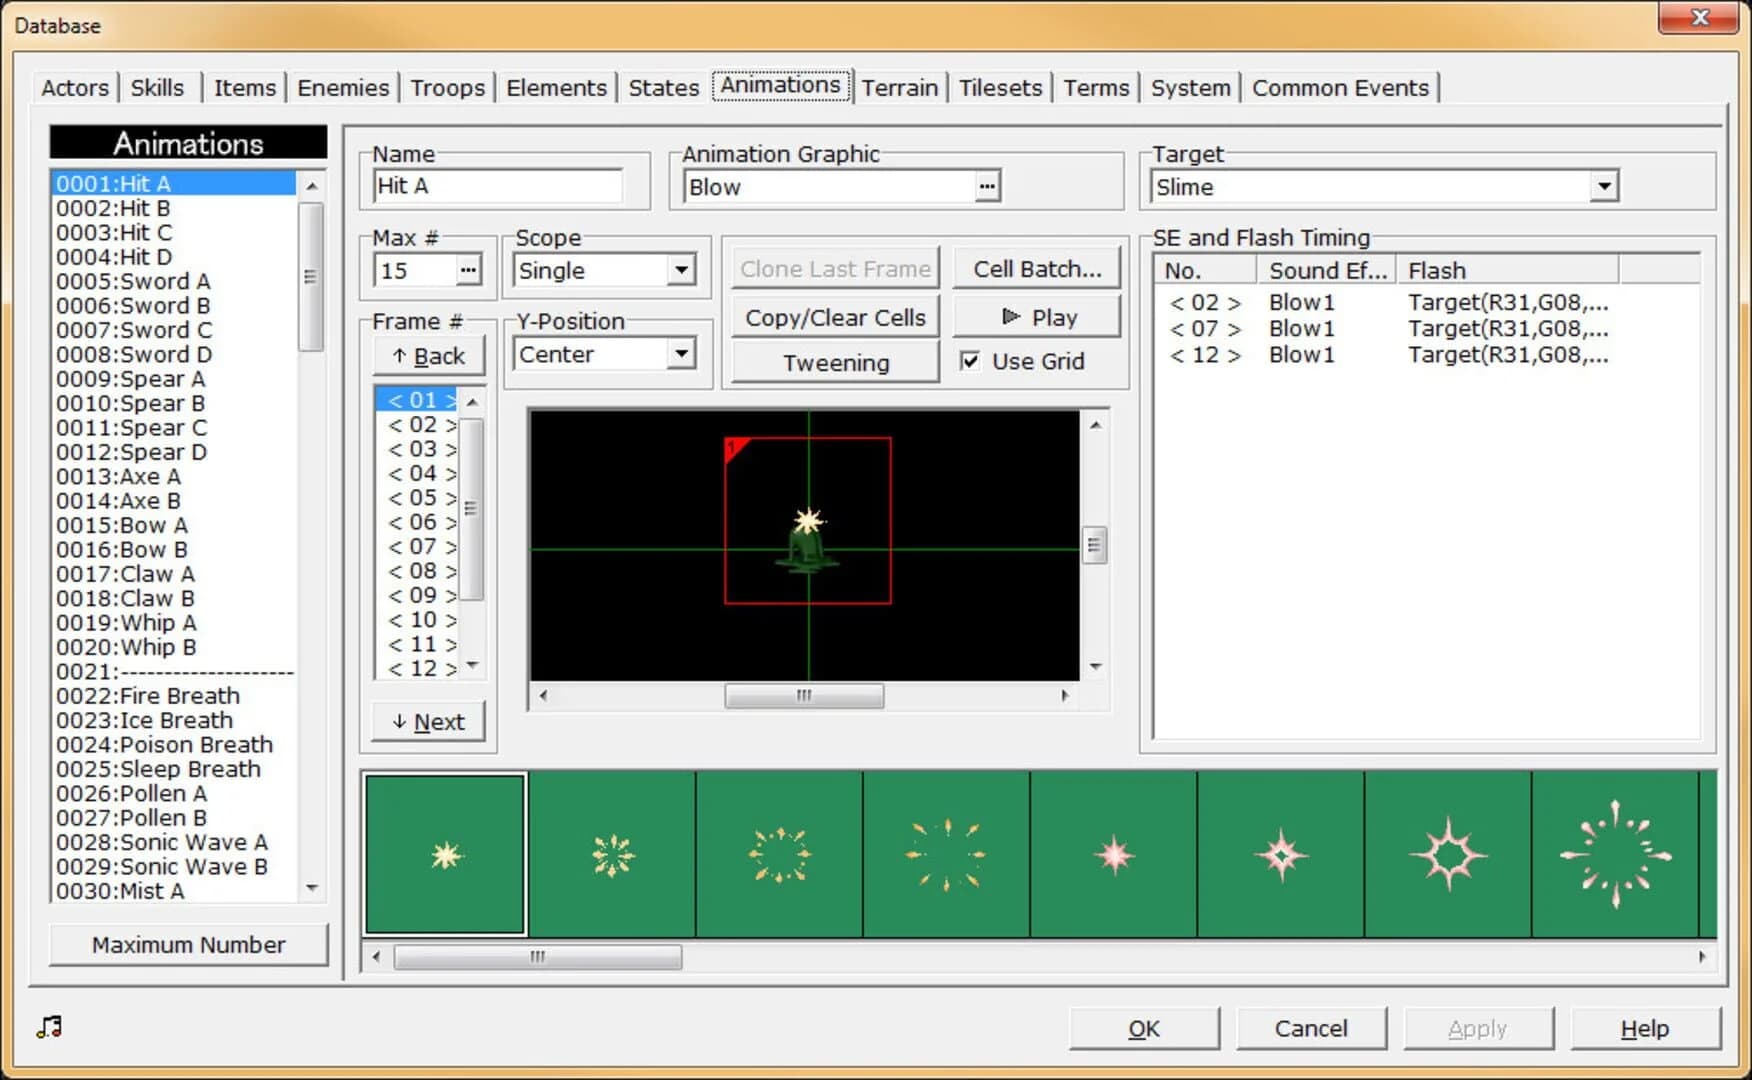Switch to the Terrain tab
This screenshot has width=1752, height=1080.
(x=899, y=87)
